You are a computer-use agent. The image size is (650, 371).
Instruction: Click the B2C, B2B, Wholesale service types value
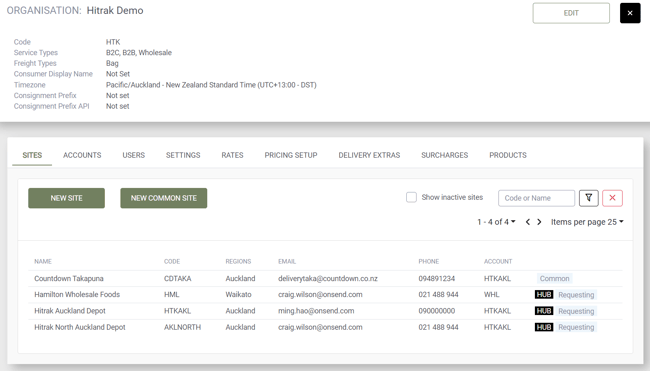[x=138, y=53]
